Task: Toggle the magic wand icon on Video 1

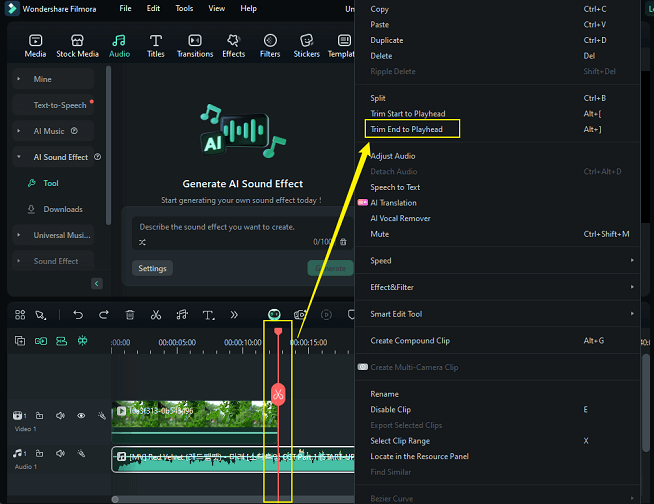Action: coord(102,416)
